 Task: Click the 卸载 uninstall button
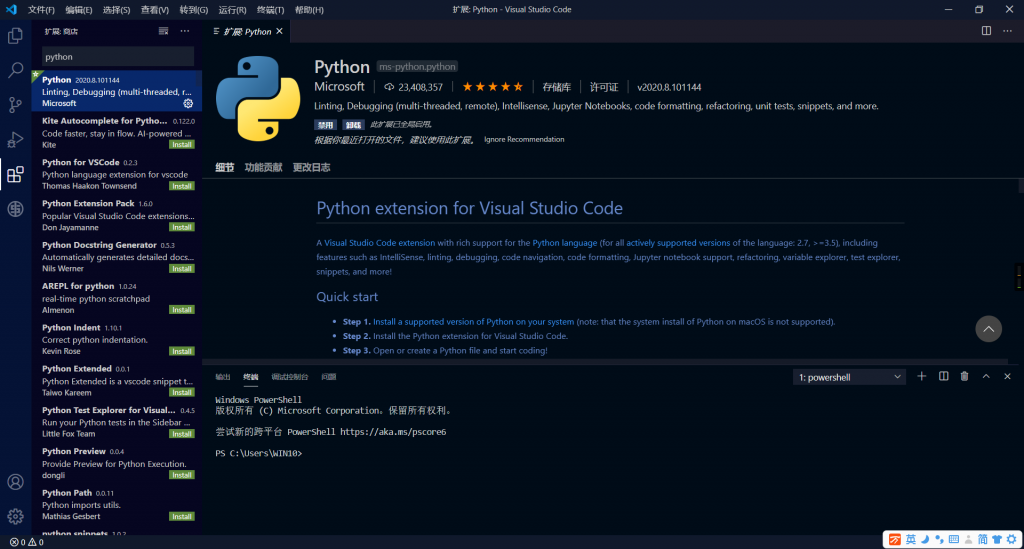[353, 125]
